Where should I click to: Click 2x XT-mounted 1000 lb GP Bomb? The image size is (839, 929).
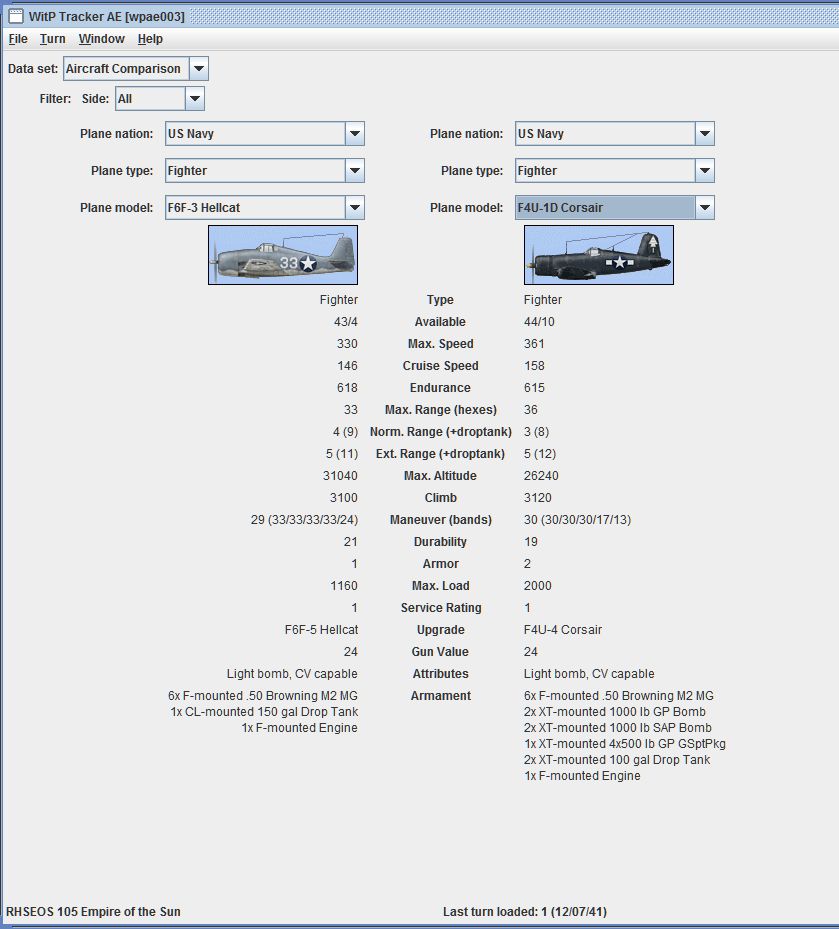615,712
